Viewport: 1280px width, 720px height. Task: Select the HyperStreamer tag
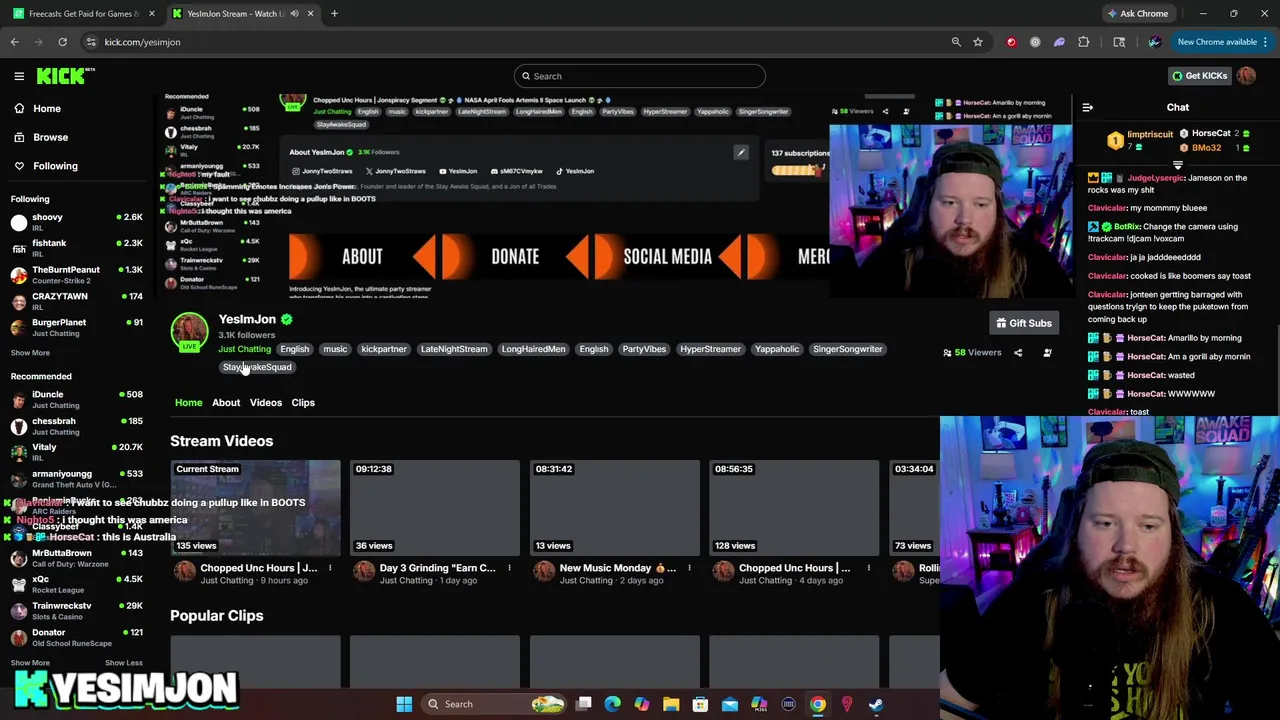point(710,349)
